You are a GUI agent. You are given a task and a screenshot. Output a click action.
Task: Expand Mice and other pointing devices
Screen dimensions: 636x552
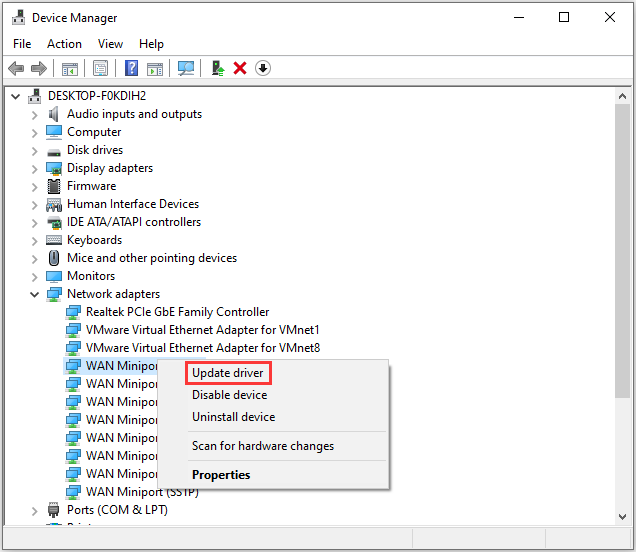click(35, 258)
